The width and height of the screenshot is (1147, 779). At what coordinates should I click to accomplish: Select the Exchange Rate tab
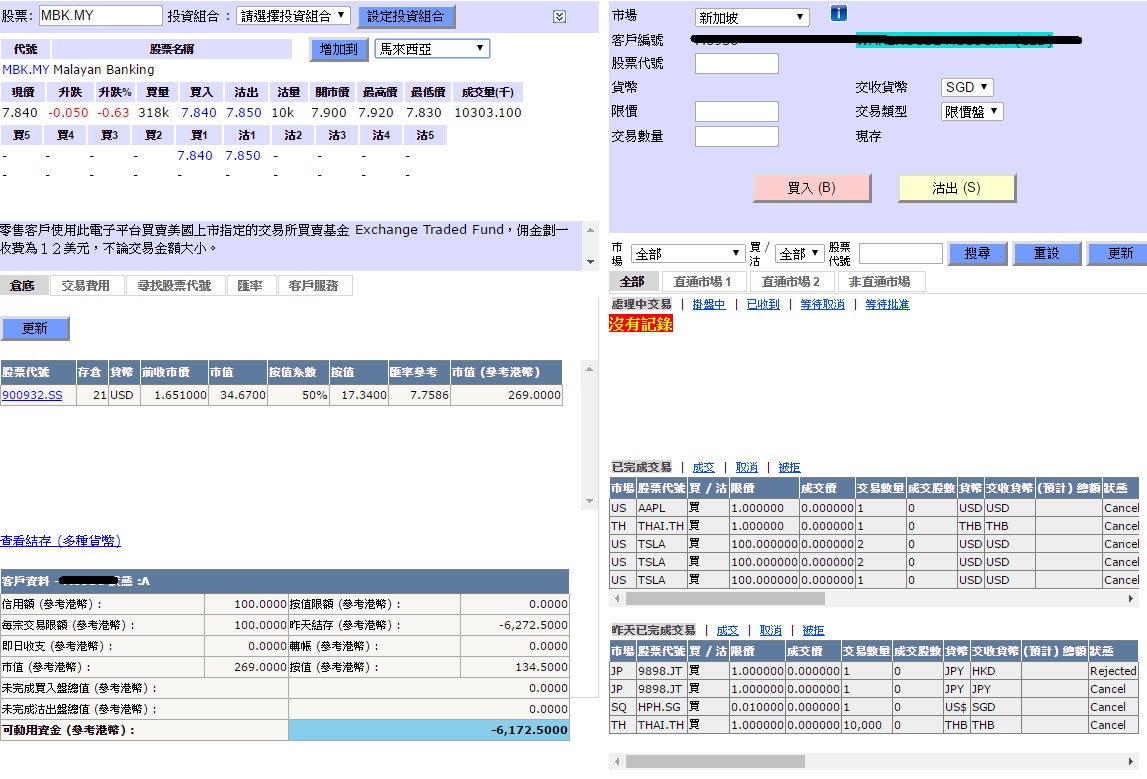(250, 286)
